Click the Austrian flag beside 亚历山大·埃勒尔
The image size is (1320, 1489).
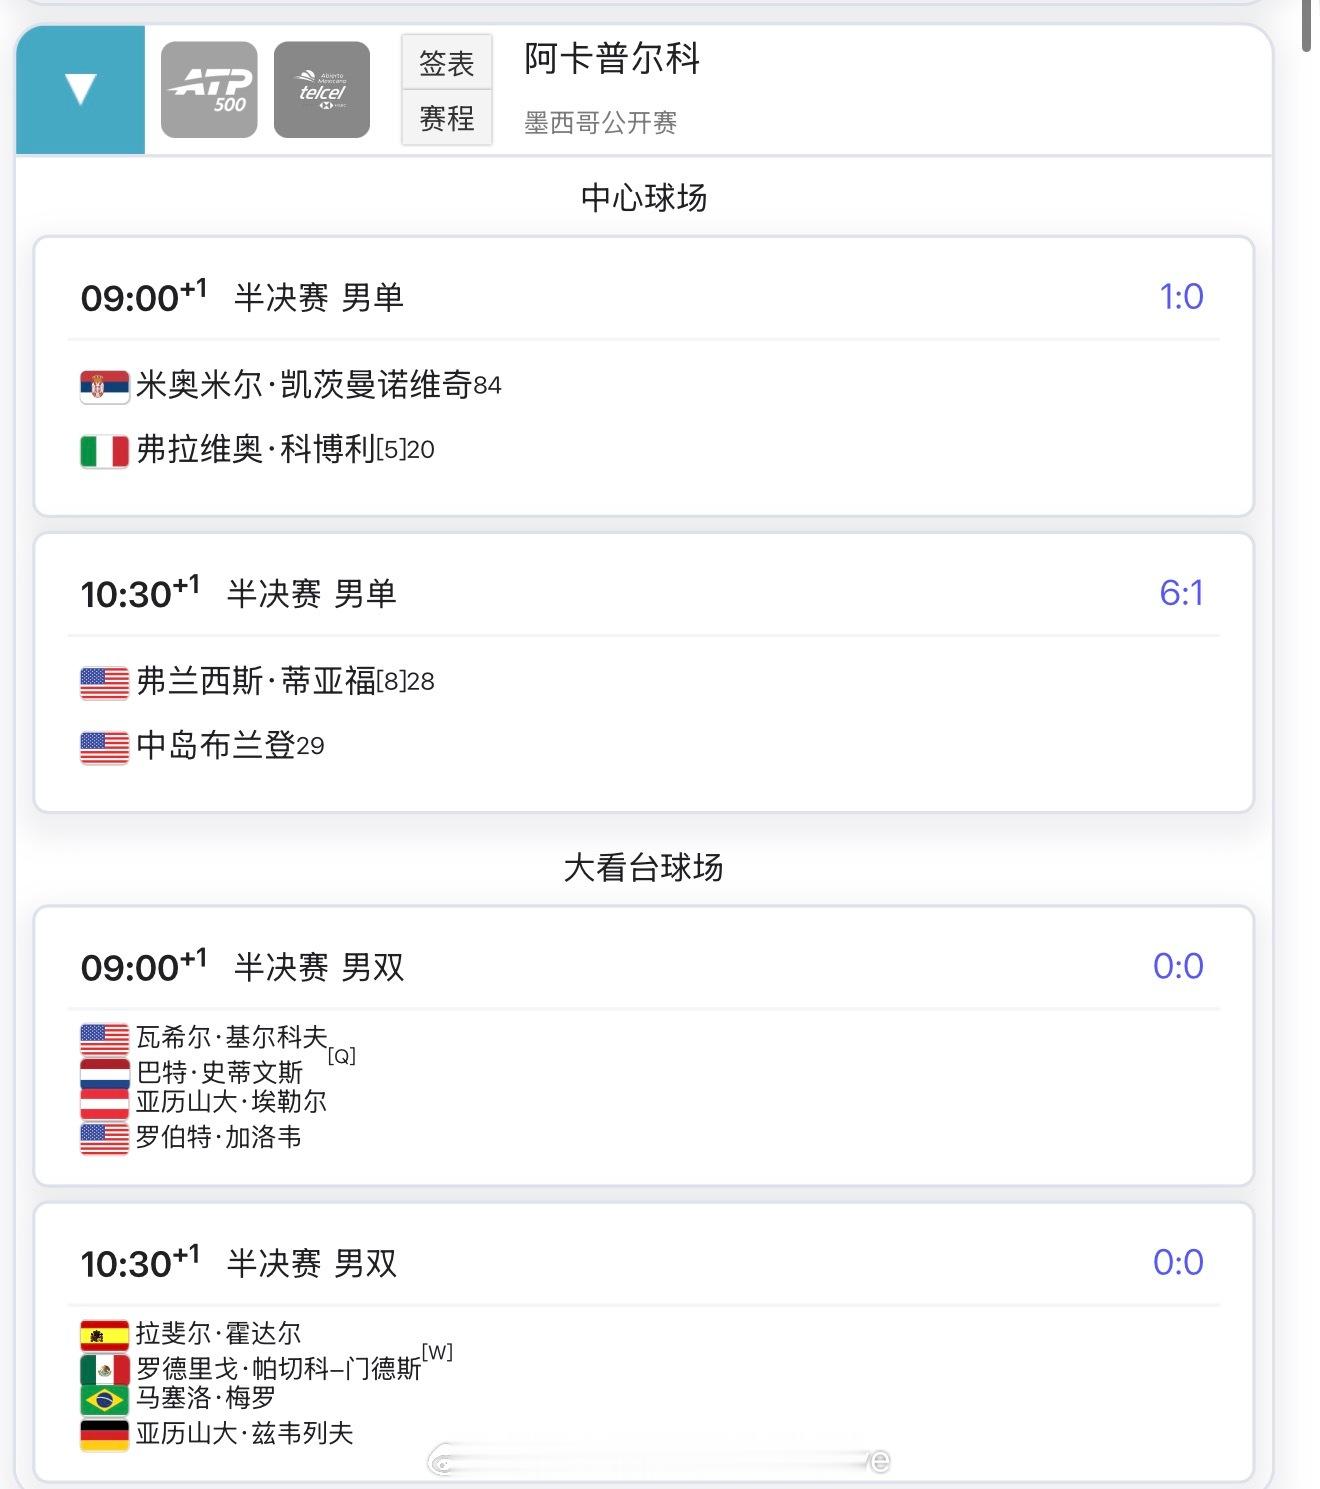coord(104,1103)
